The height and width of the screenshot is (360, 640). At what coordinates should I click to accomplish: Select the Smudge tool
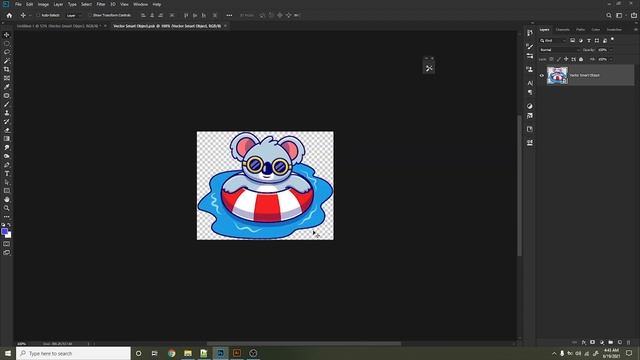(7, 147)
